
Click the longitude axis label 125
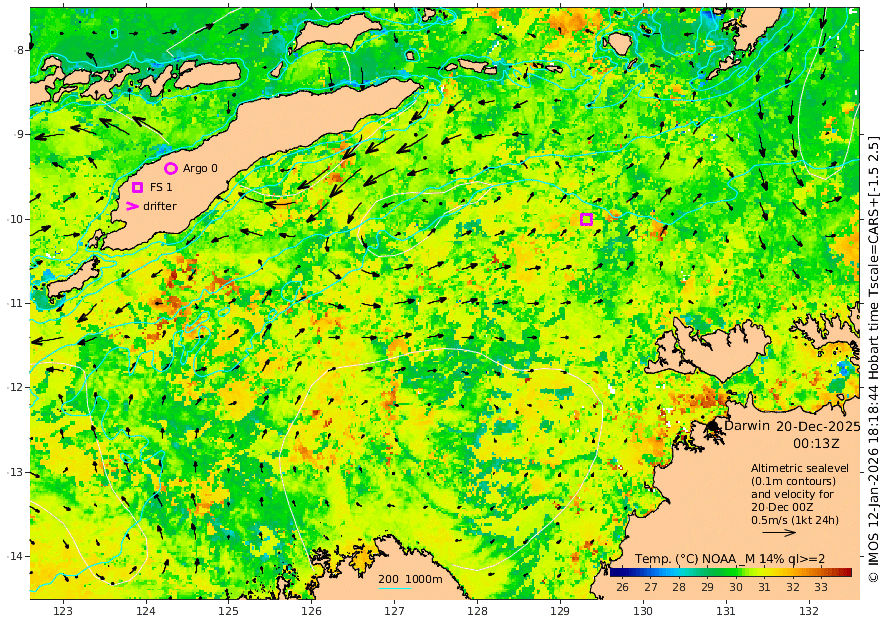click(228, 611)
